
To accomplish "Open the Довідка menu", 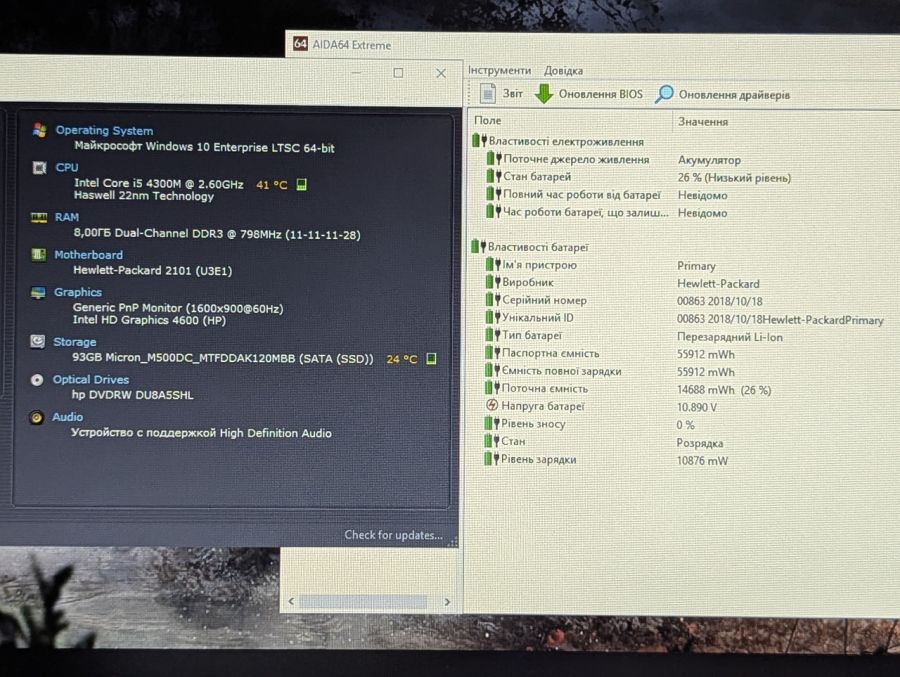I will [x=563, y=71].
